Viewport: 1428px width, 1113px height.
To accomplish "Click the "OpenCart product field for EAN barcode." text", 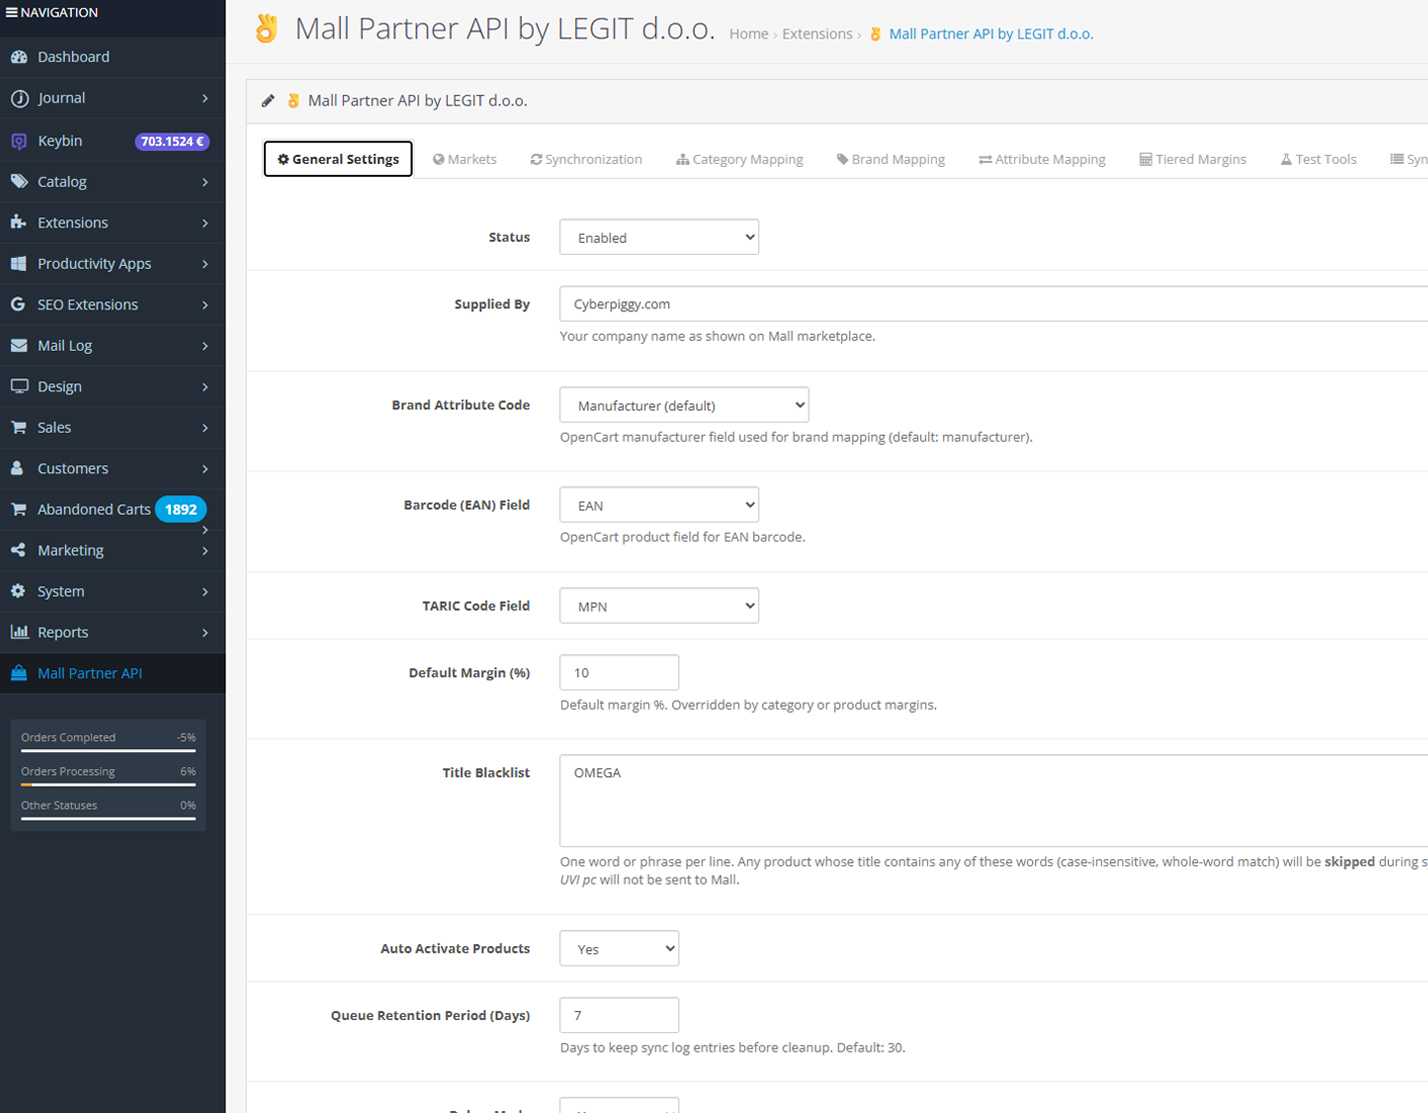I will pos(683,538).
